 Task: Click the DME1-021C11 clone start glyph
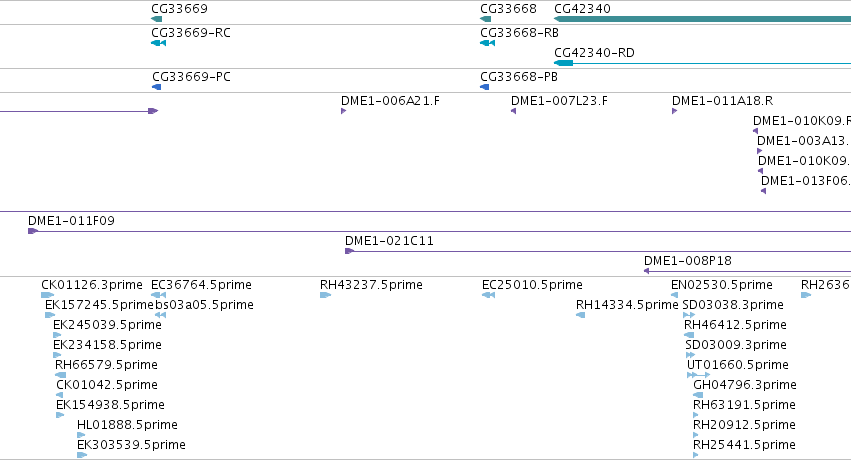coord(350,251)
